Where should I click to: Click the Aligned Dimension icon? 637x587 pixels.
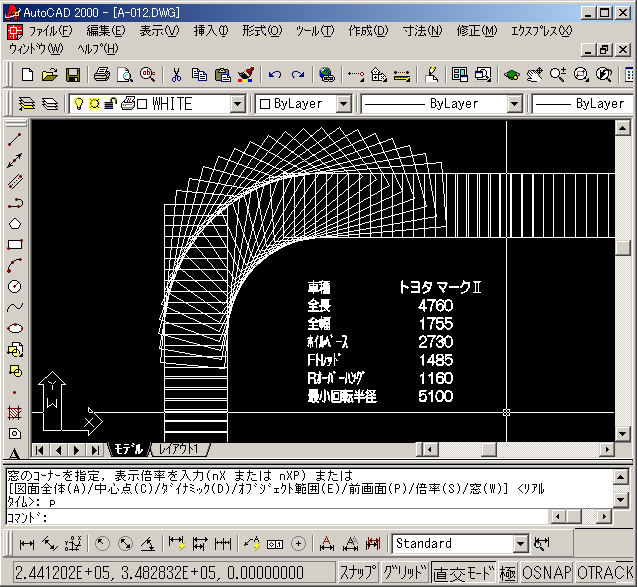(50, 544)
